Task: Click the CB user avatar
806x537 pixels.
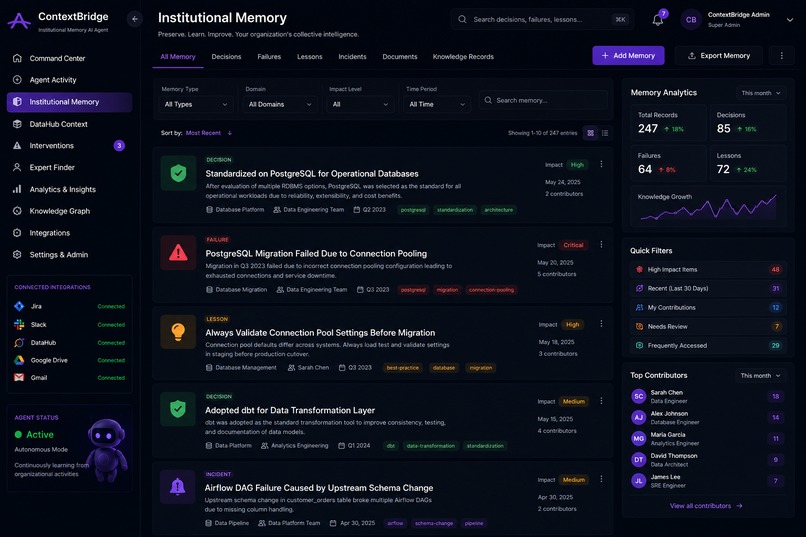Action: click(691, 20)
